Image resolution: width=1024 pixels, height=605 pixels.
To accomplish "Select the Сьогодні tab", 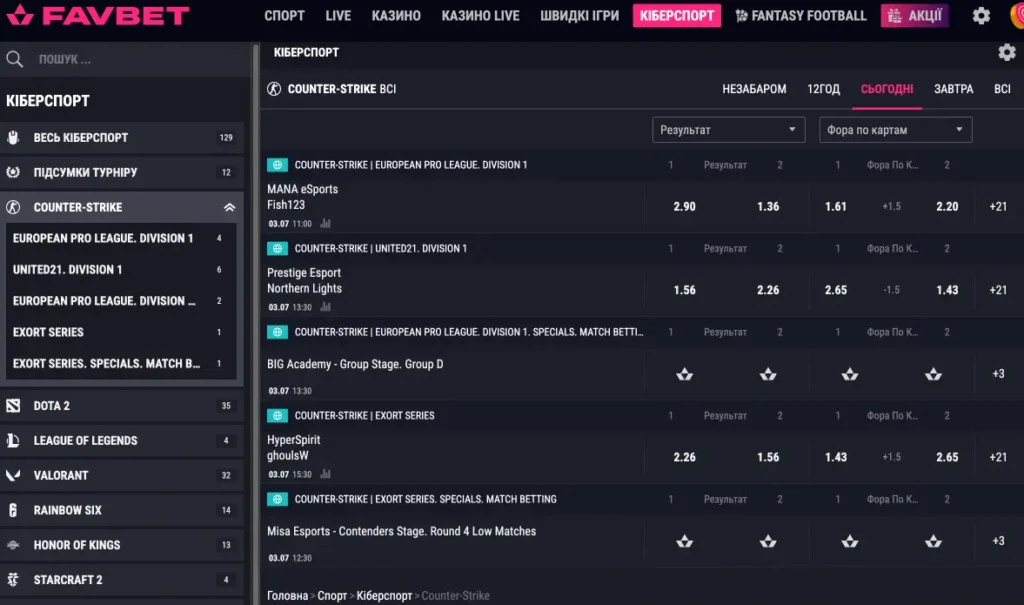I will 887,89.
